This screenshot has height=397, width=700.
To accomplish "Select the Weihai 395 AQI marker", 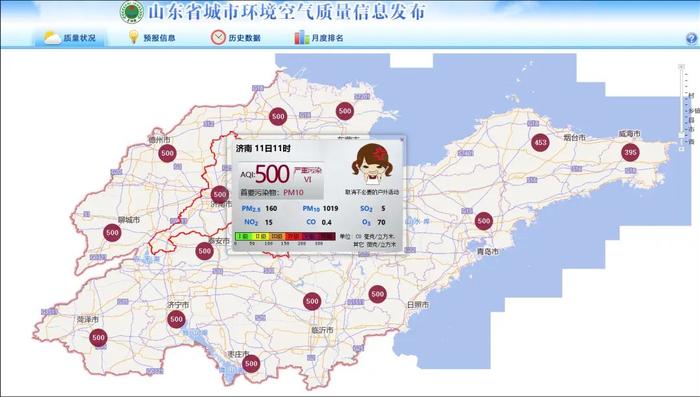I will click(x=630, y=152).
